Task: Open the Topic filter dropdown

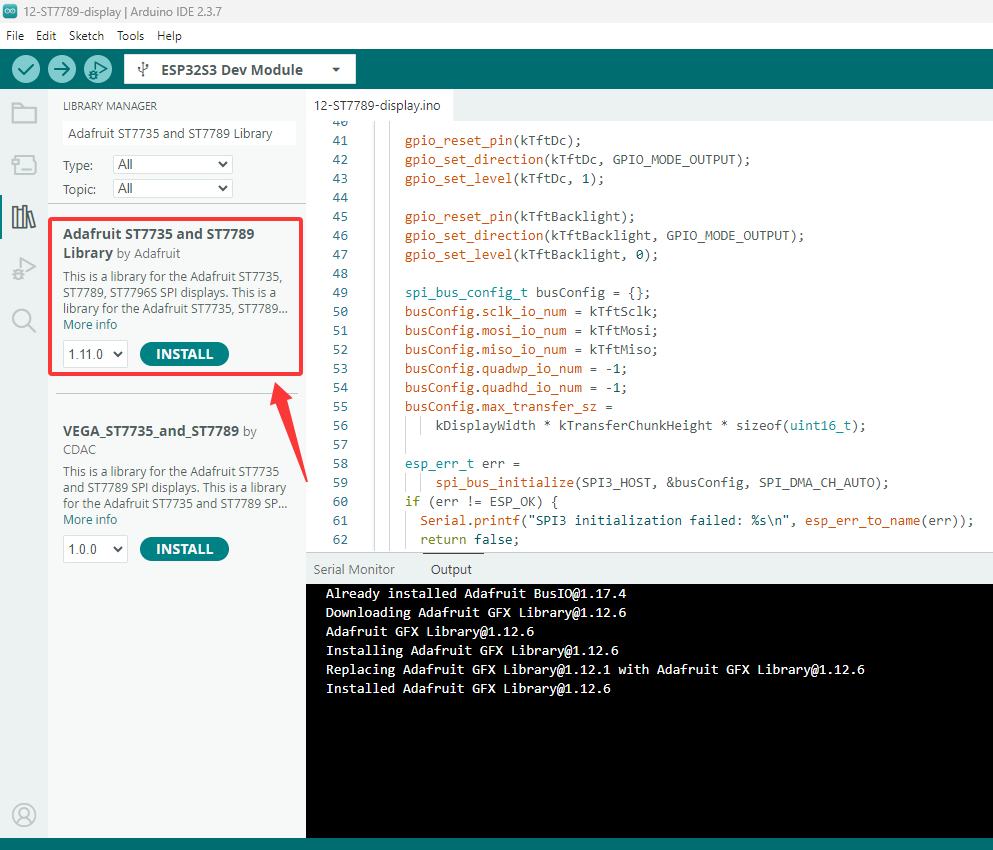Action: (172, 189)
